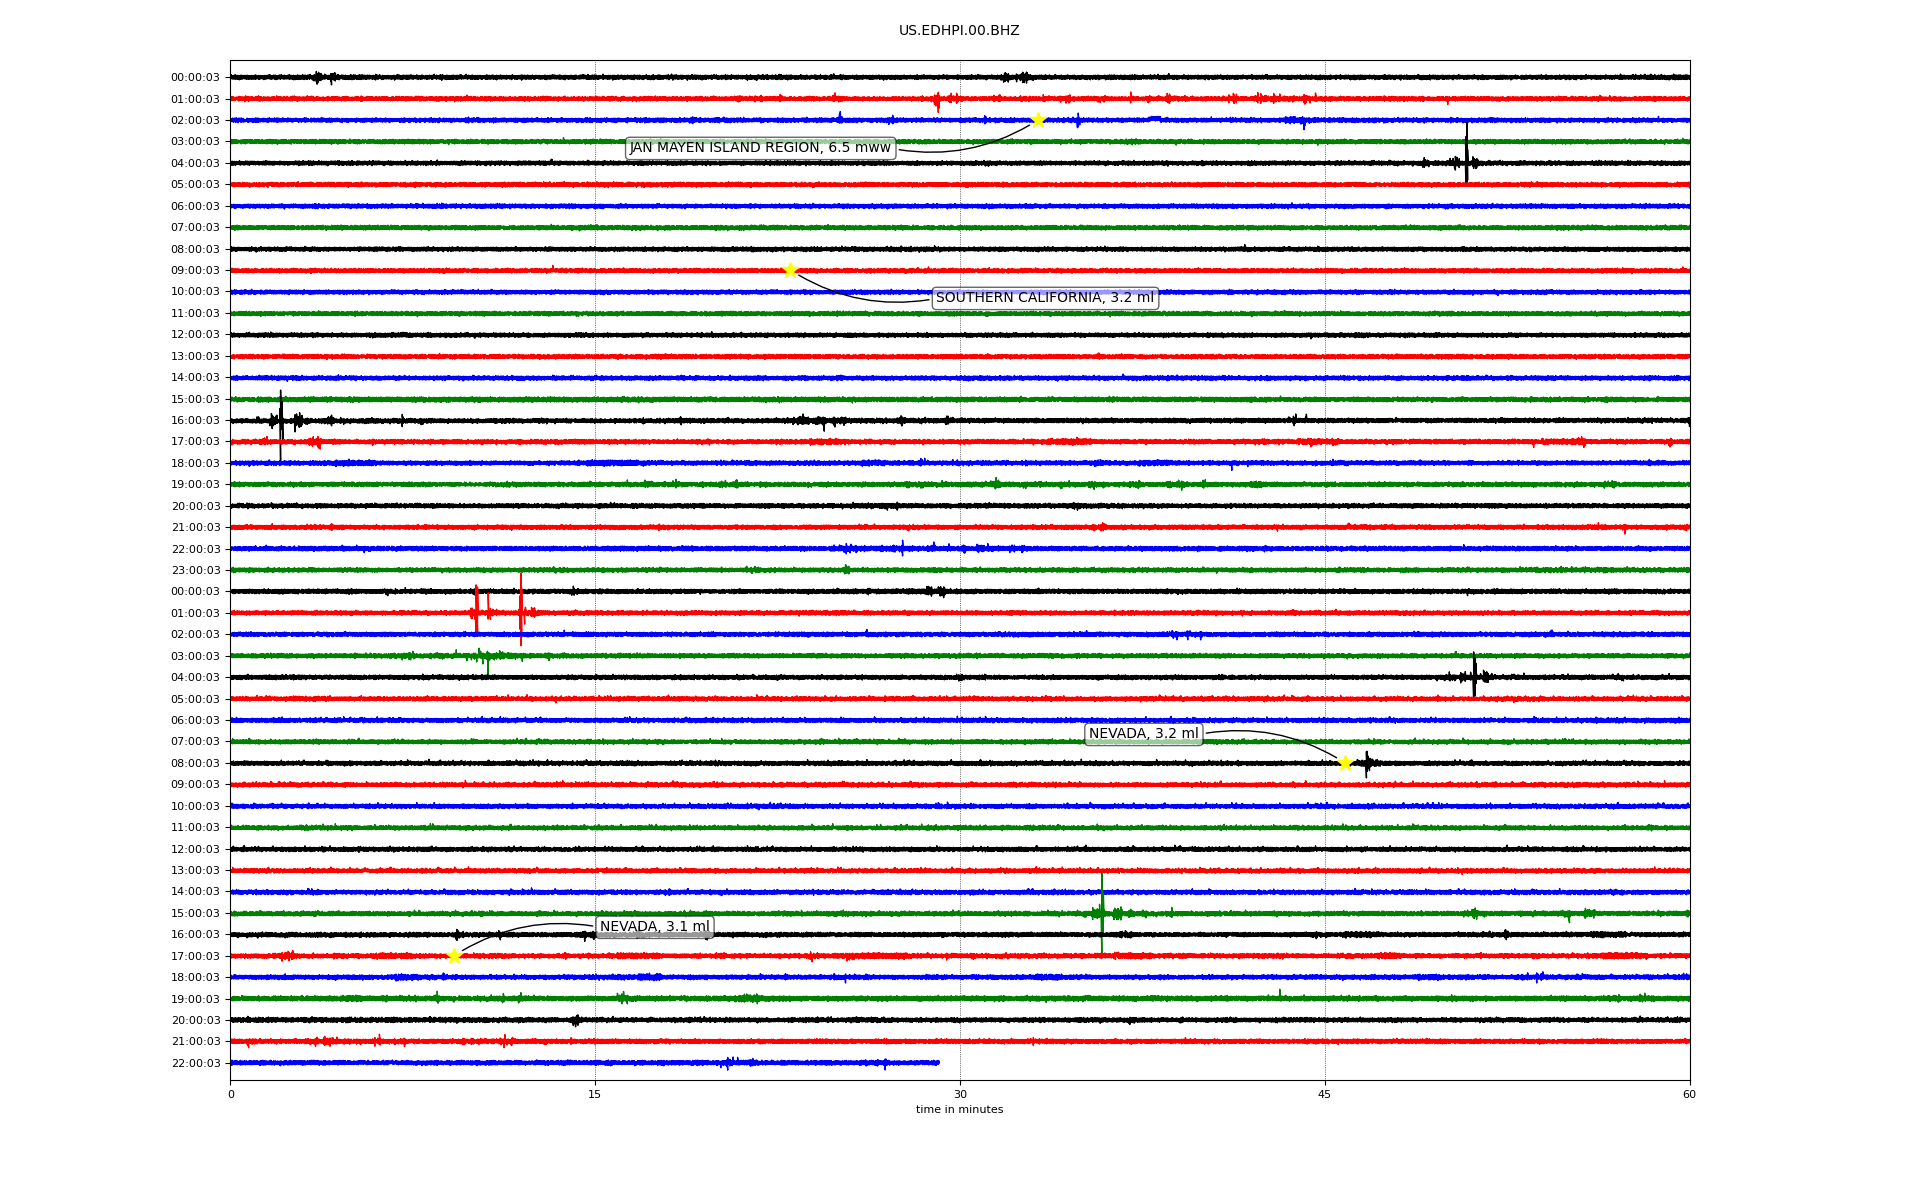Image resolution: width=1920 pixels, height=1200 pixels.
Task: Click the Nevada 3.1 ml star marker
Action: pyautogui.click(x=454, y=956)
